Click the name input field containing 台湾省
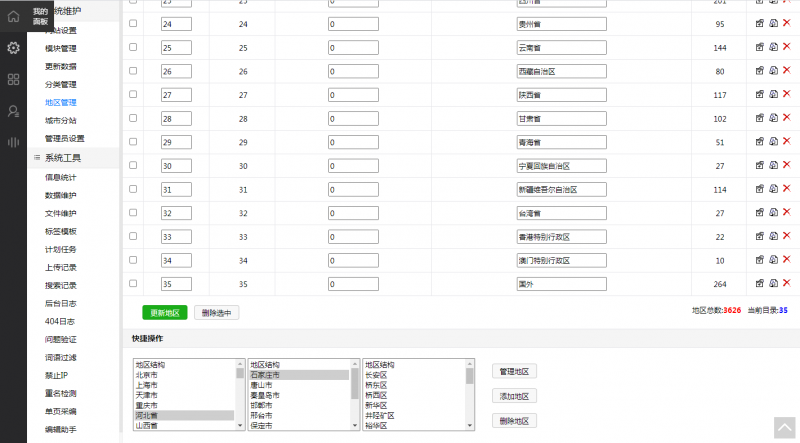This screenshot has width=800, height=443. pyautogui.click(x=561, y=213)
